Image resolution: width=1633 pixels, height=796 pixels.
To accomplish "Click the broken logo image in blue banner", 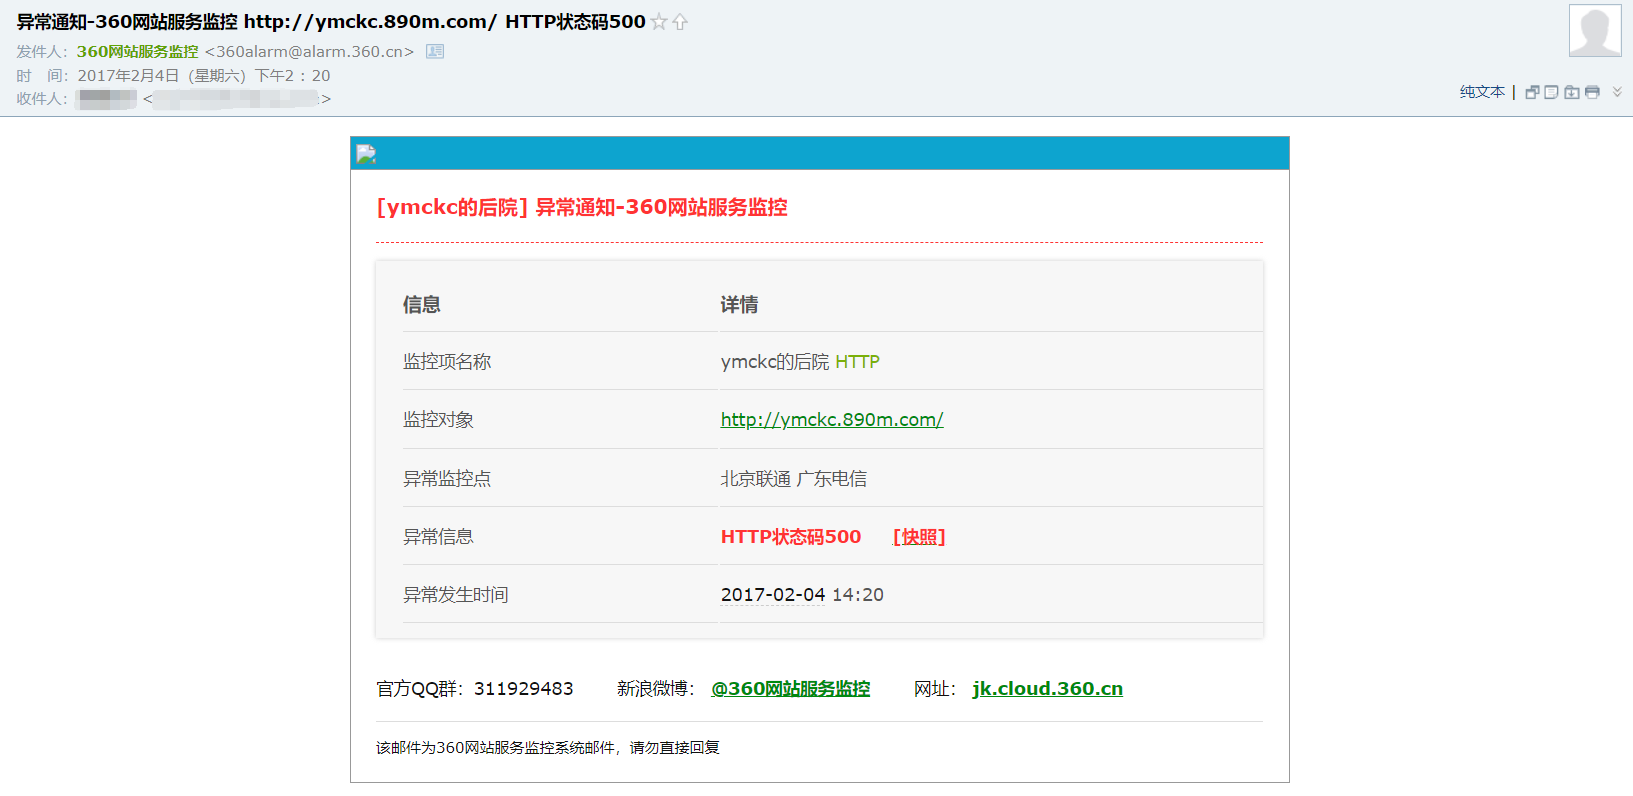I will pos(366,154).
